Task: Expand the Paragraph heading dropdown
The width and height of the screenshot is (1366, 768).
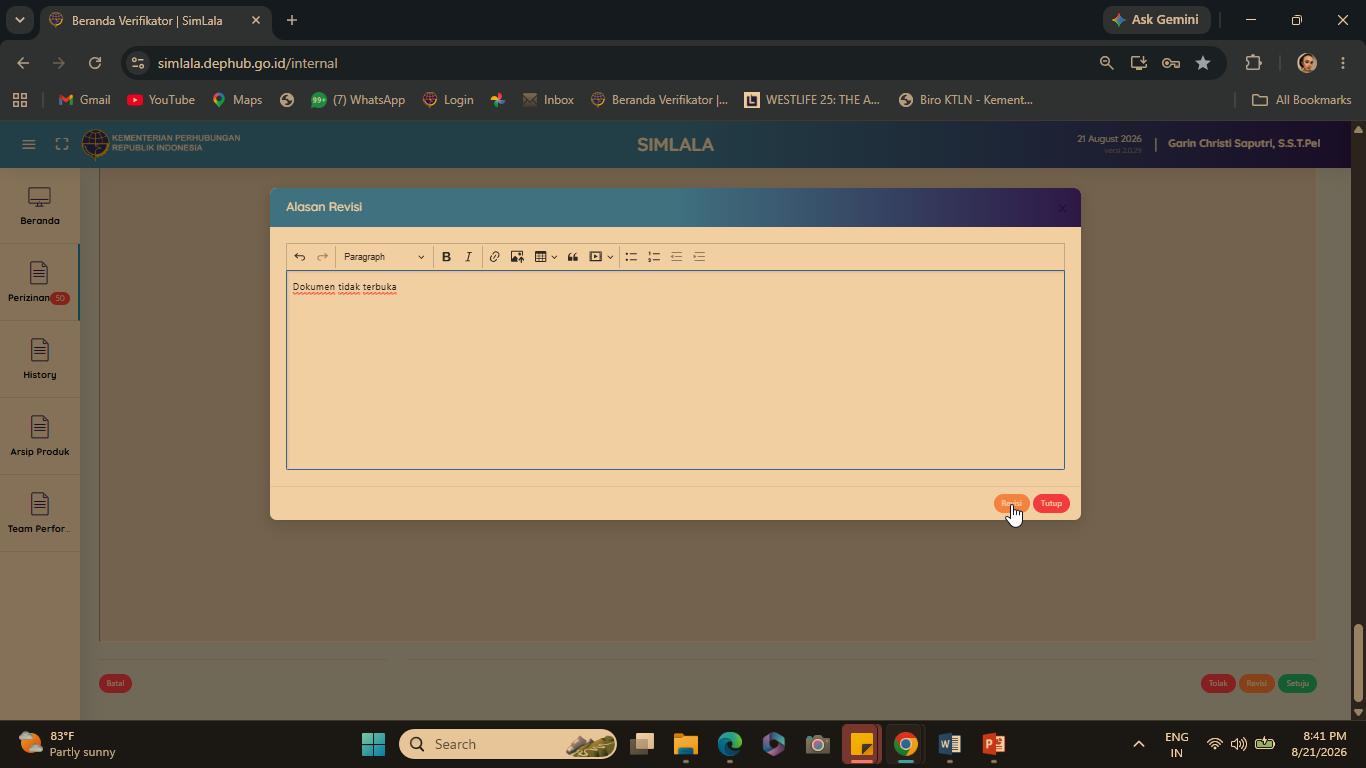Action: click(x=384, y=257)
